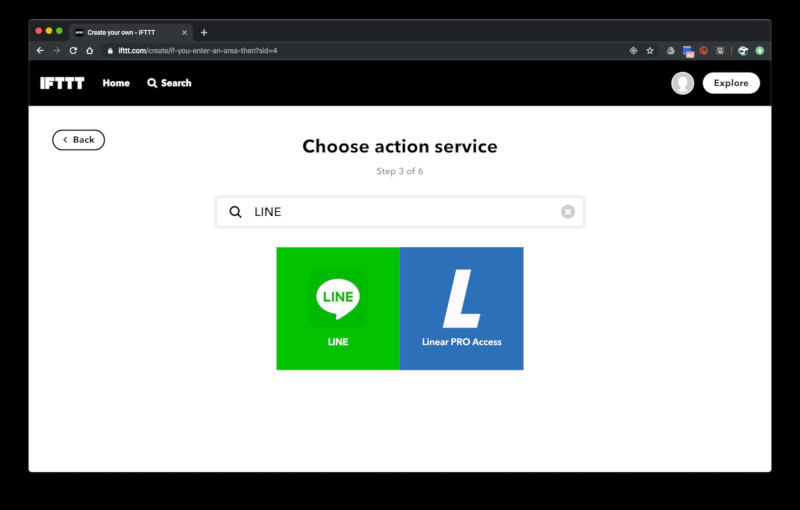Click the ifttt.com address bar URL
Image resolution: width=800 pixels, height=510 pixels.
(x=198, y=50)
